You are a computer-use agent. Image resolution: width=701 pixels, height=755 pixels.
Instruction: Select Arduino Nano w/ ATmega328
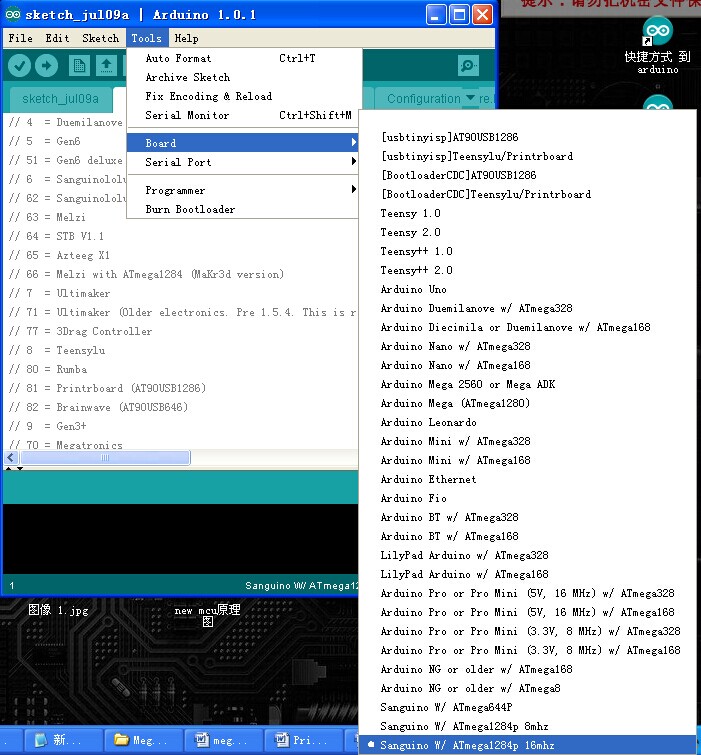click(528, 346)
